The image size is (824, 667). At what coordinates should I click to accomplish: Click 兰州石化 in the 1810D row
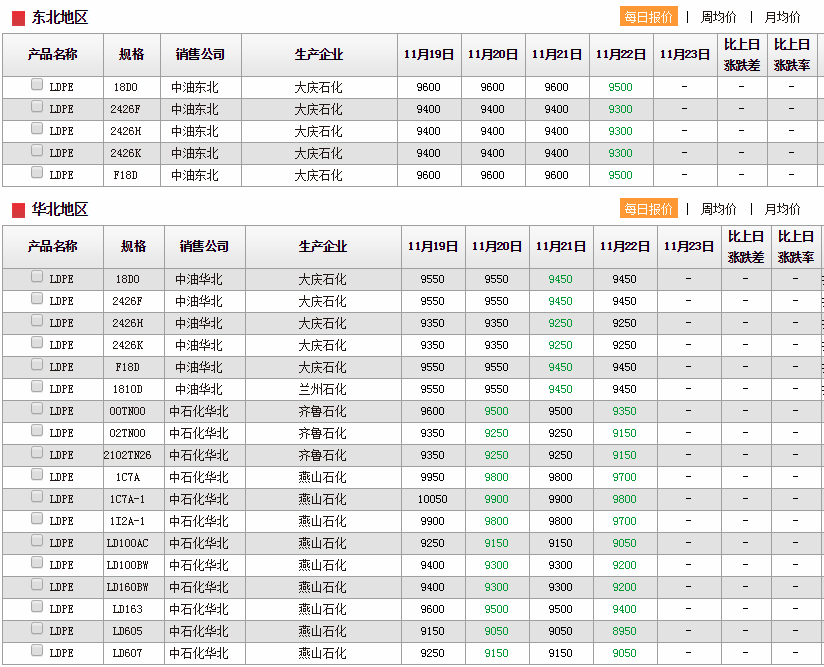point(323,389)
